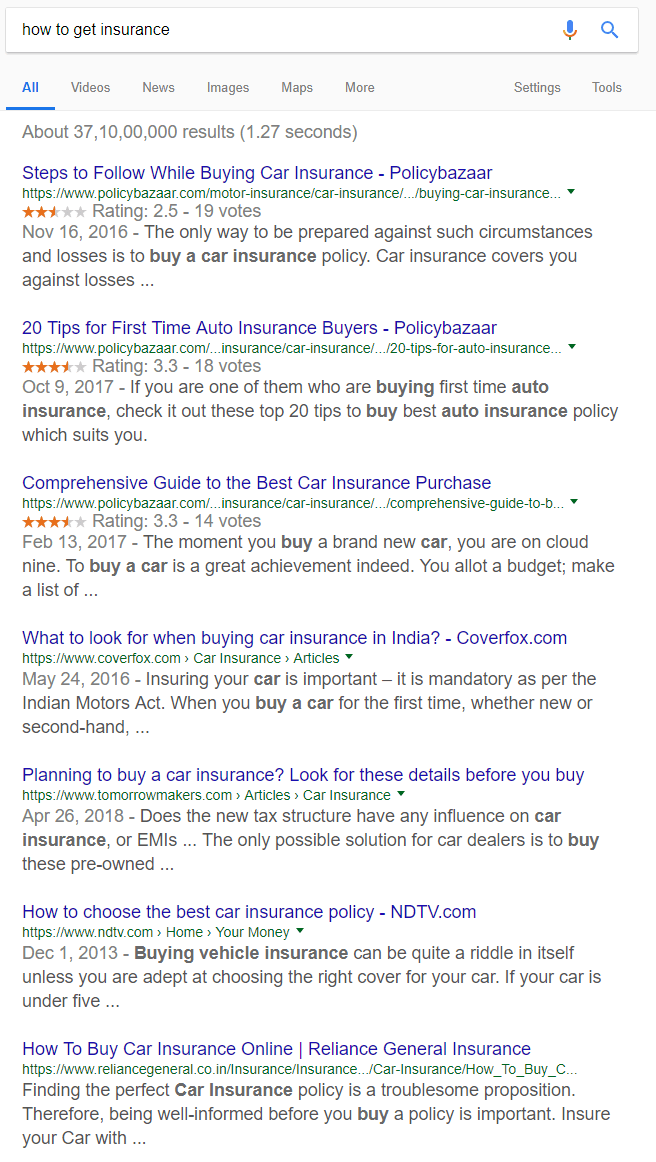
Task: Switch to the Videos tab
Action: pos(90,88)
